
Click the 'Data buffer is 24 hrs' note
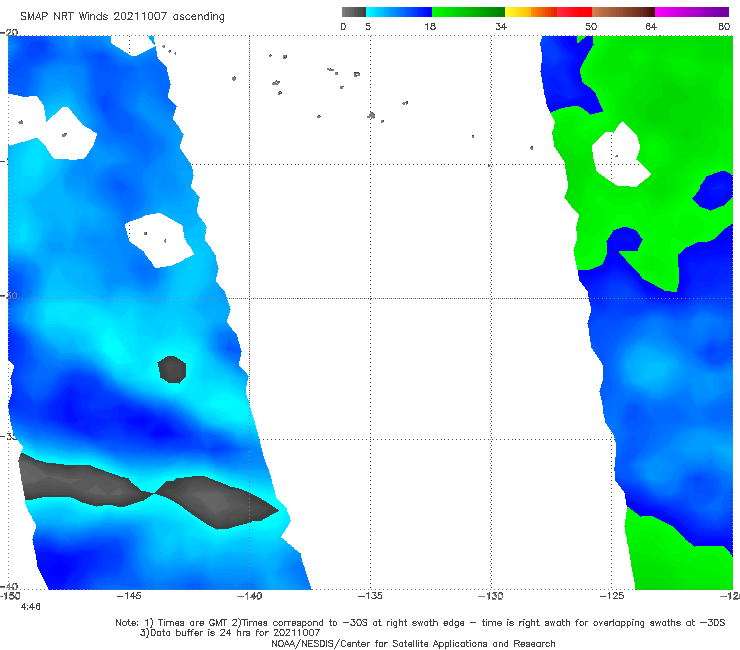click(230, 633)
